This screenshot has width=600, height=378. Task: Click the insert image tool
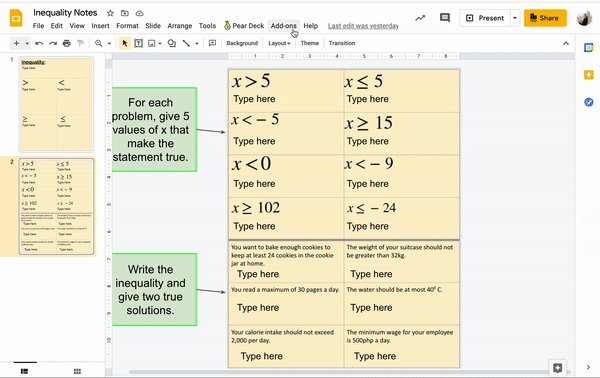152,43
